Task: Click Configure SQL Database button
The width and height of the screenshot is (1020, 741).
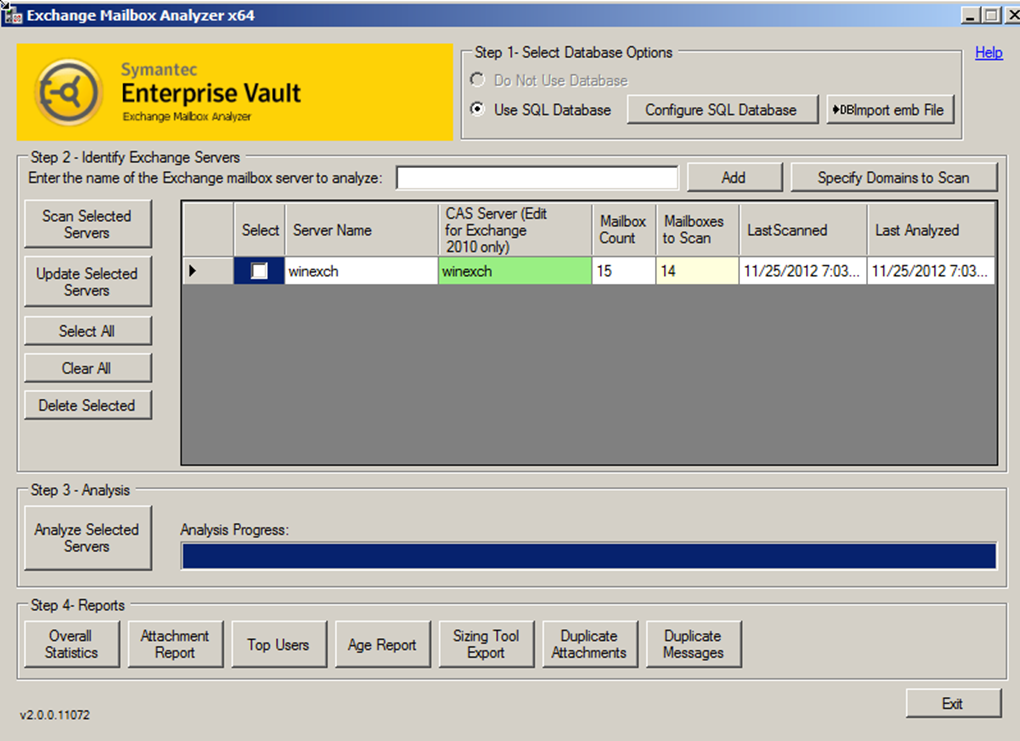Action: 722,110
